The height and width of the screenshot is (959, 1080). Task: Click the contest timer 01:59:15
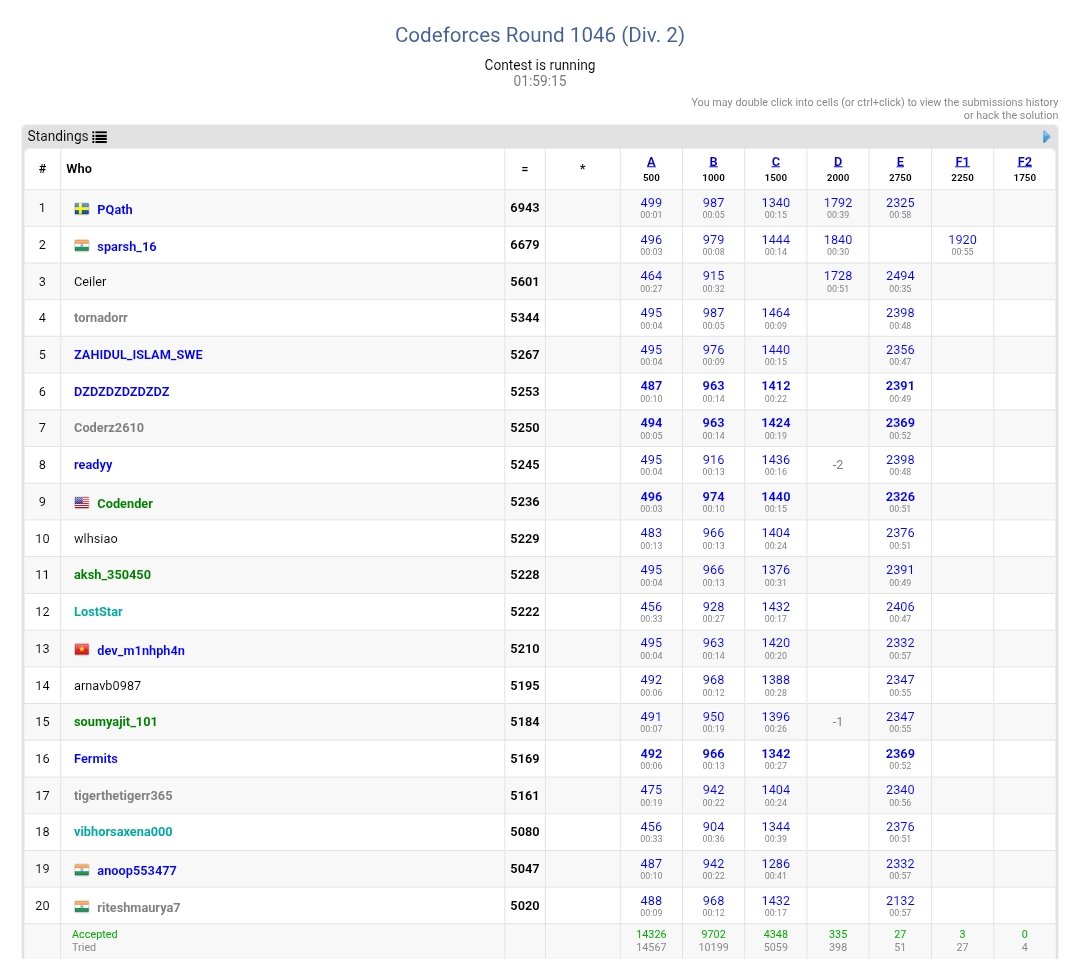point(539,81)
